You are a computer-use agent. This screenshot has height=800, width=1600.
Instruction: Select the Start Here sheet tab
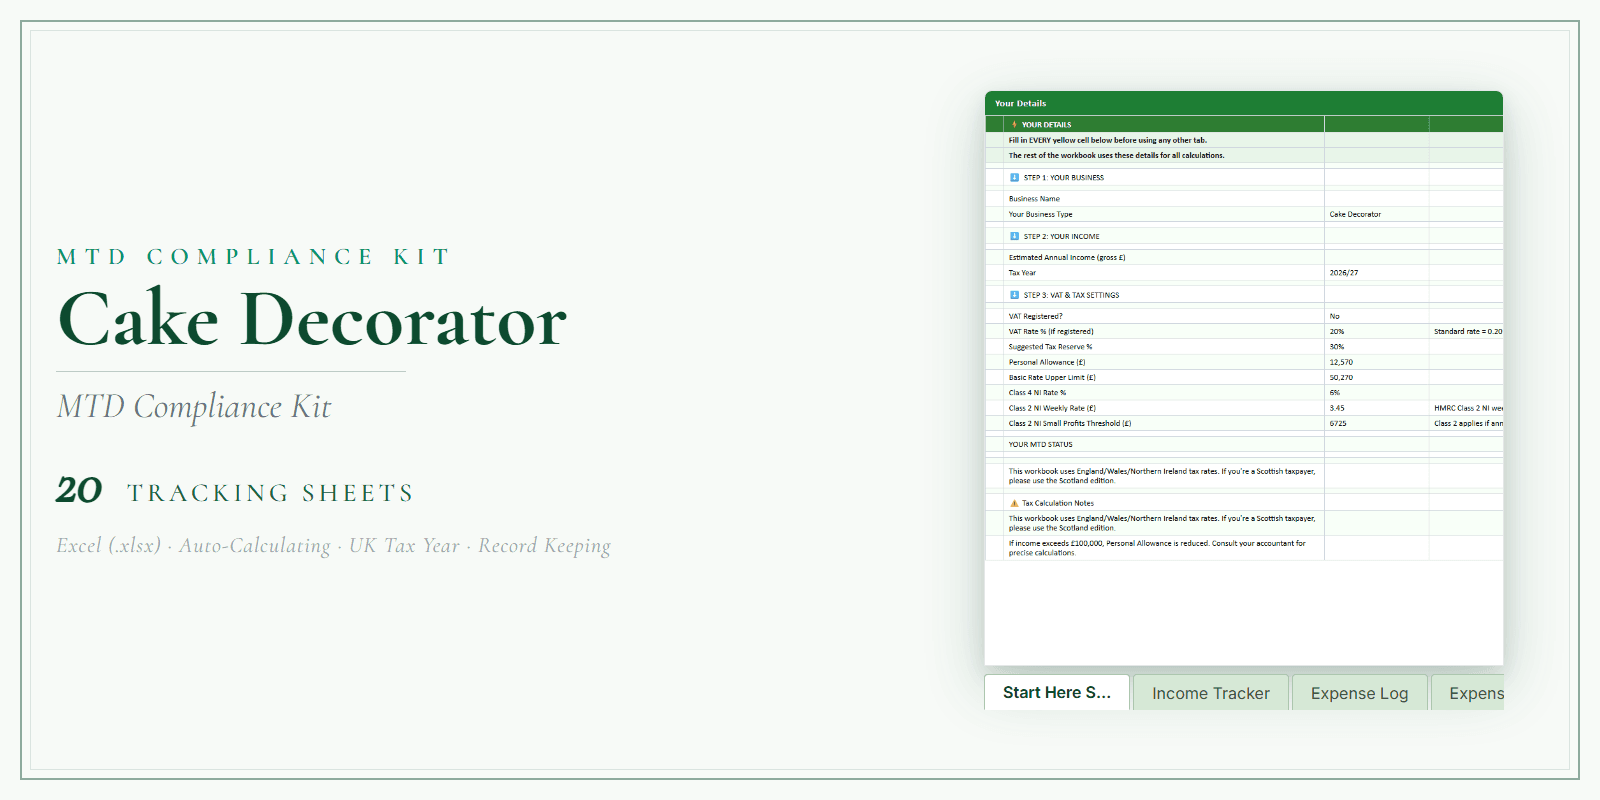tap(1057, 692)
